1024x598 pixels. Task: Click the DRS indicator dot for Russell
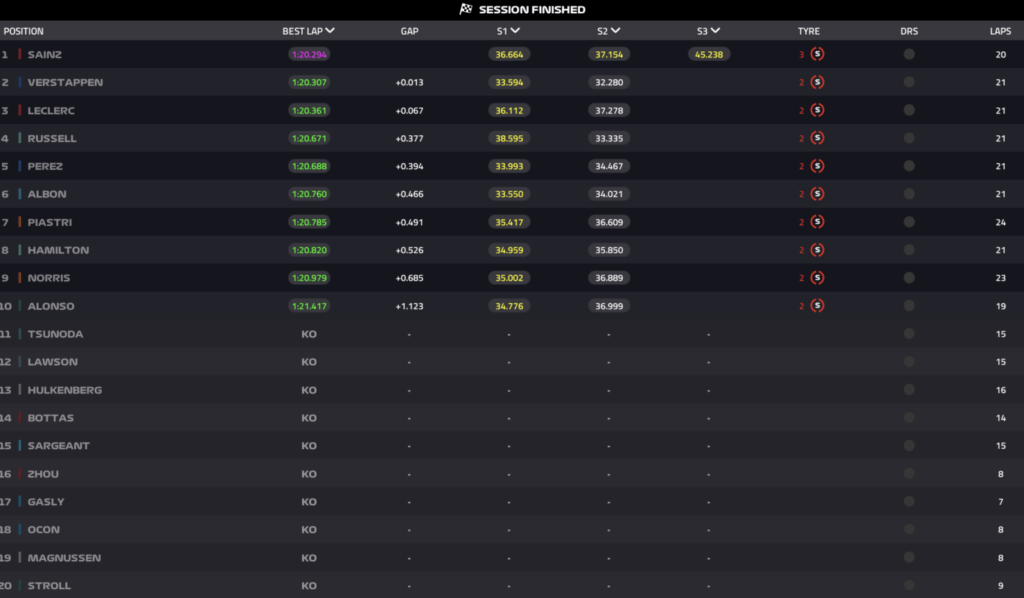909,138
